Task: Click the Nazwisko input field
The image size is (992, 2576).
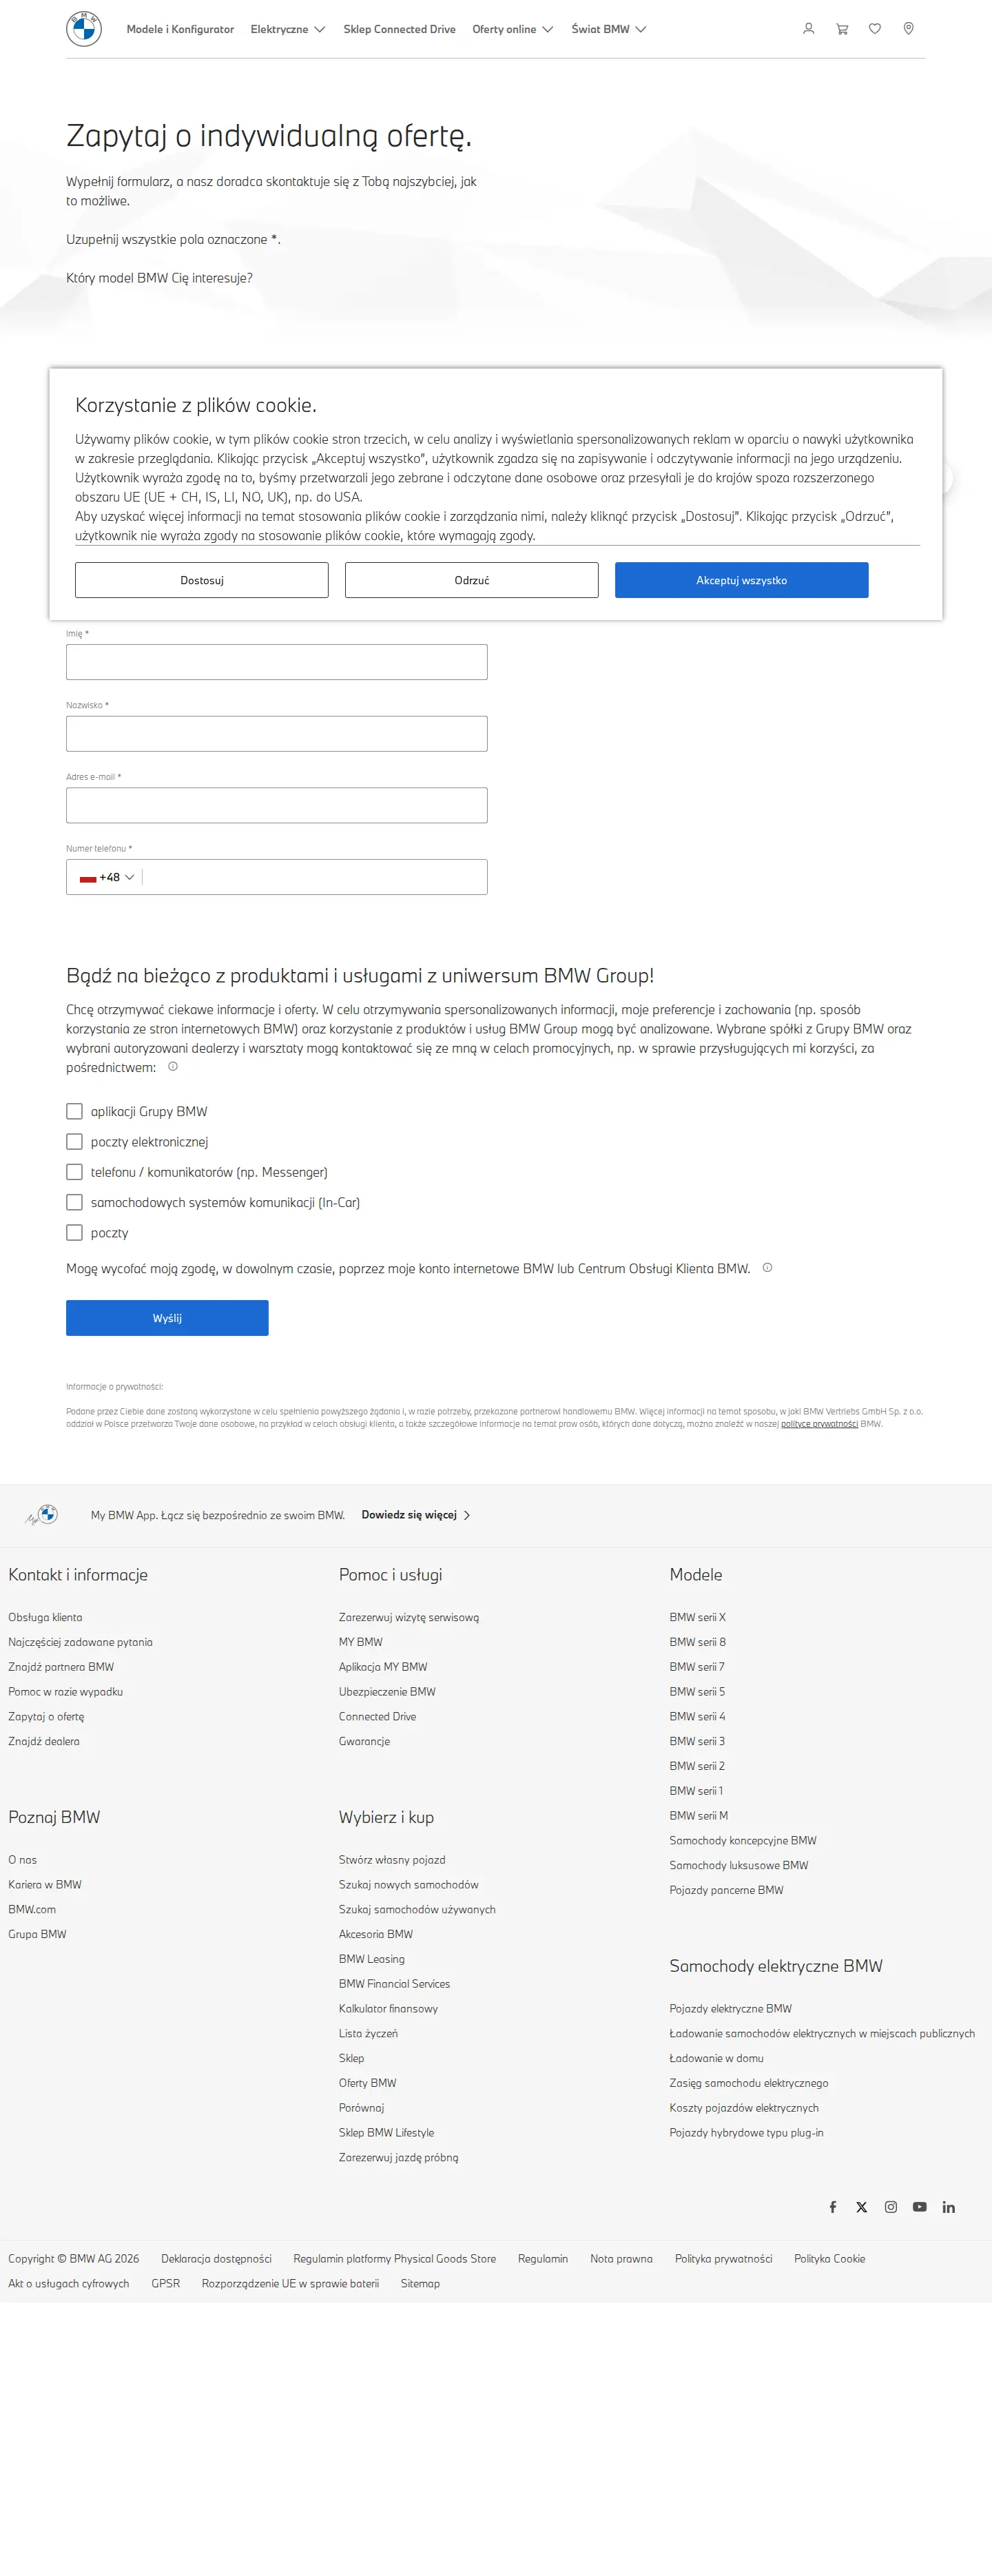Action: (x=277, y=734)
